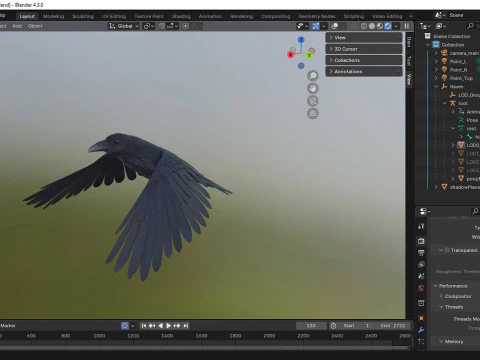The width and height of the screenshot is (480, 360).
Task: Click the green Y axis gizmo
Action: [309, 55]
